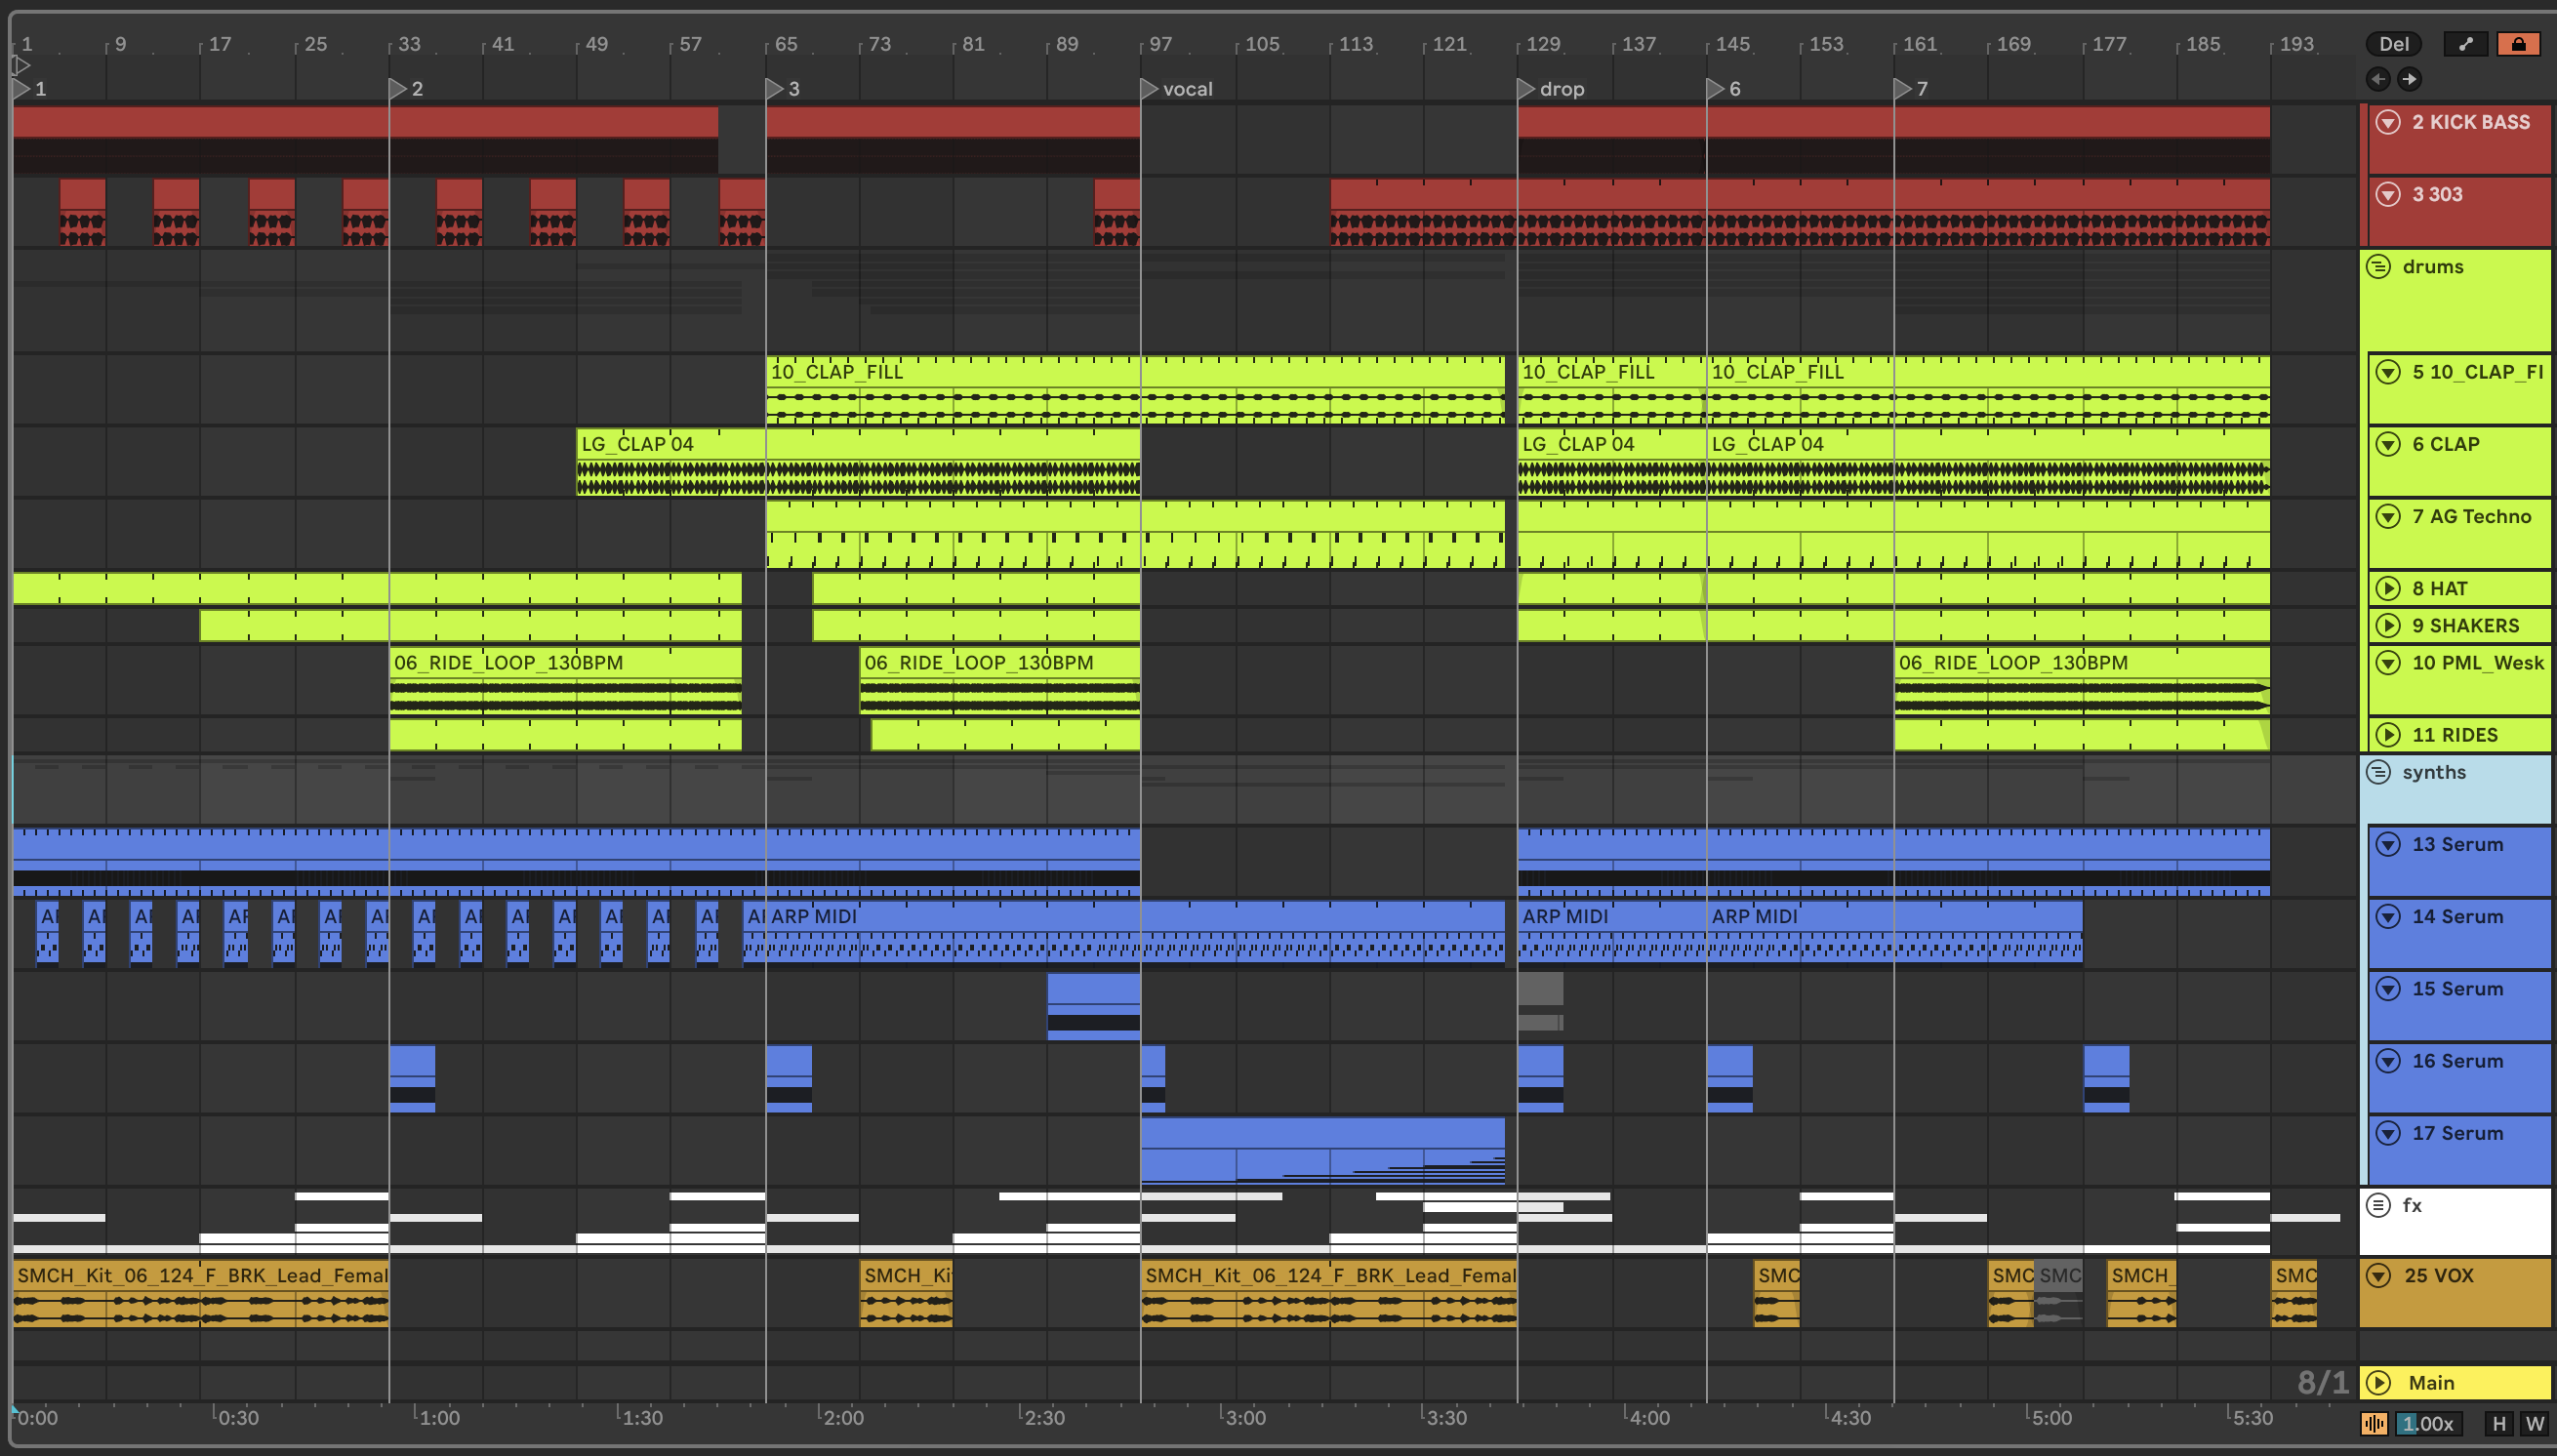Select the 06_RIDE_LOOP_130BPM clip at locator 7
This screenshot has height=1456, width=2557.
pyautogui.click(x=2080, y=663)
